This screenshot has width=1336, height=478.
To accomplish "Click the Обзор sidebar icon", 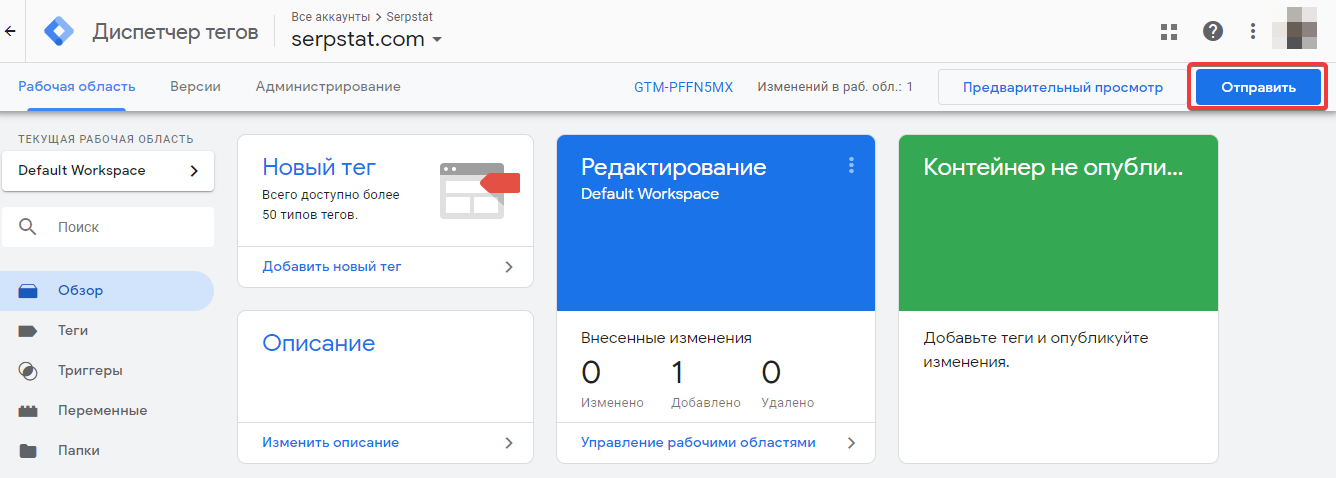I will (x=28, y=291).
